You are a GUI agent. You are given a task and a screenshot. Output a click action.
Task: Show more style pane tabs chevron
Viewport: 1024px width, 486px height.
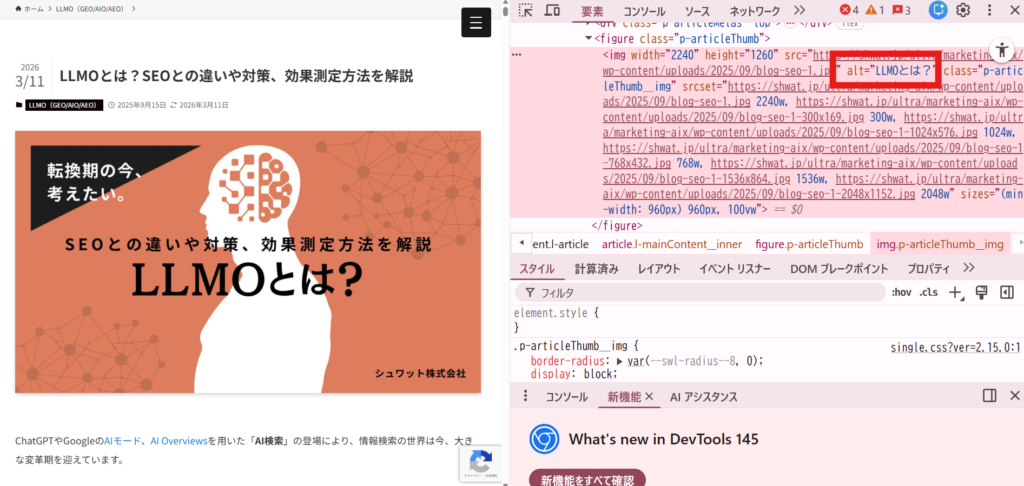[x=968, y=268]
